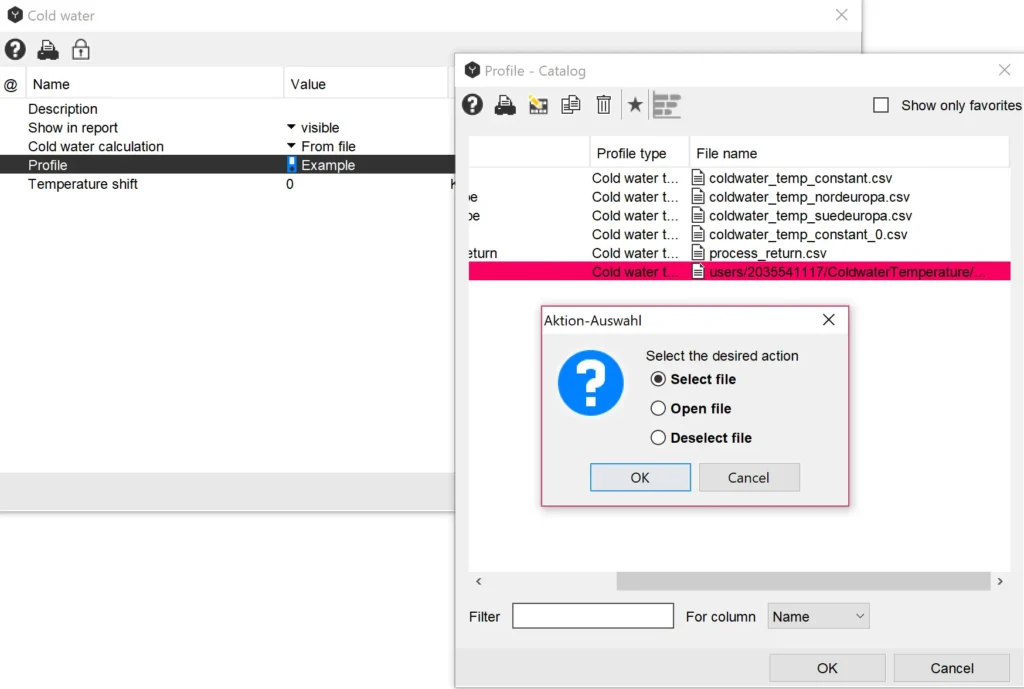The image size is (1024, 689).
Task: Choose the Open file radio option
Action: click(x=658, y=408)
